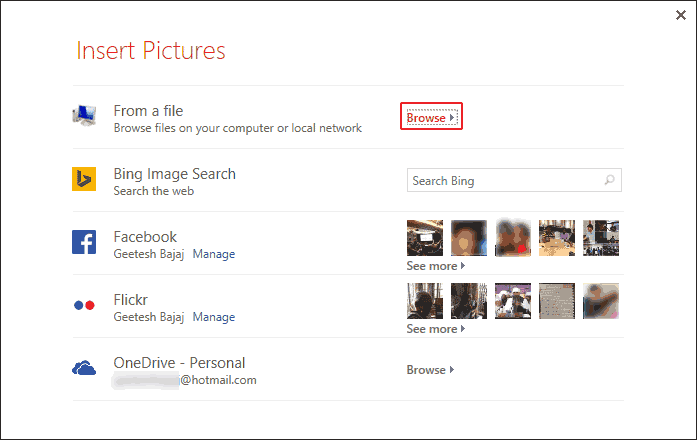See more Flickr pictures
This screenshot has width=697, height=440.
(436, 329)
